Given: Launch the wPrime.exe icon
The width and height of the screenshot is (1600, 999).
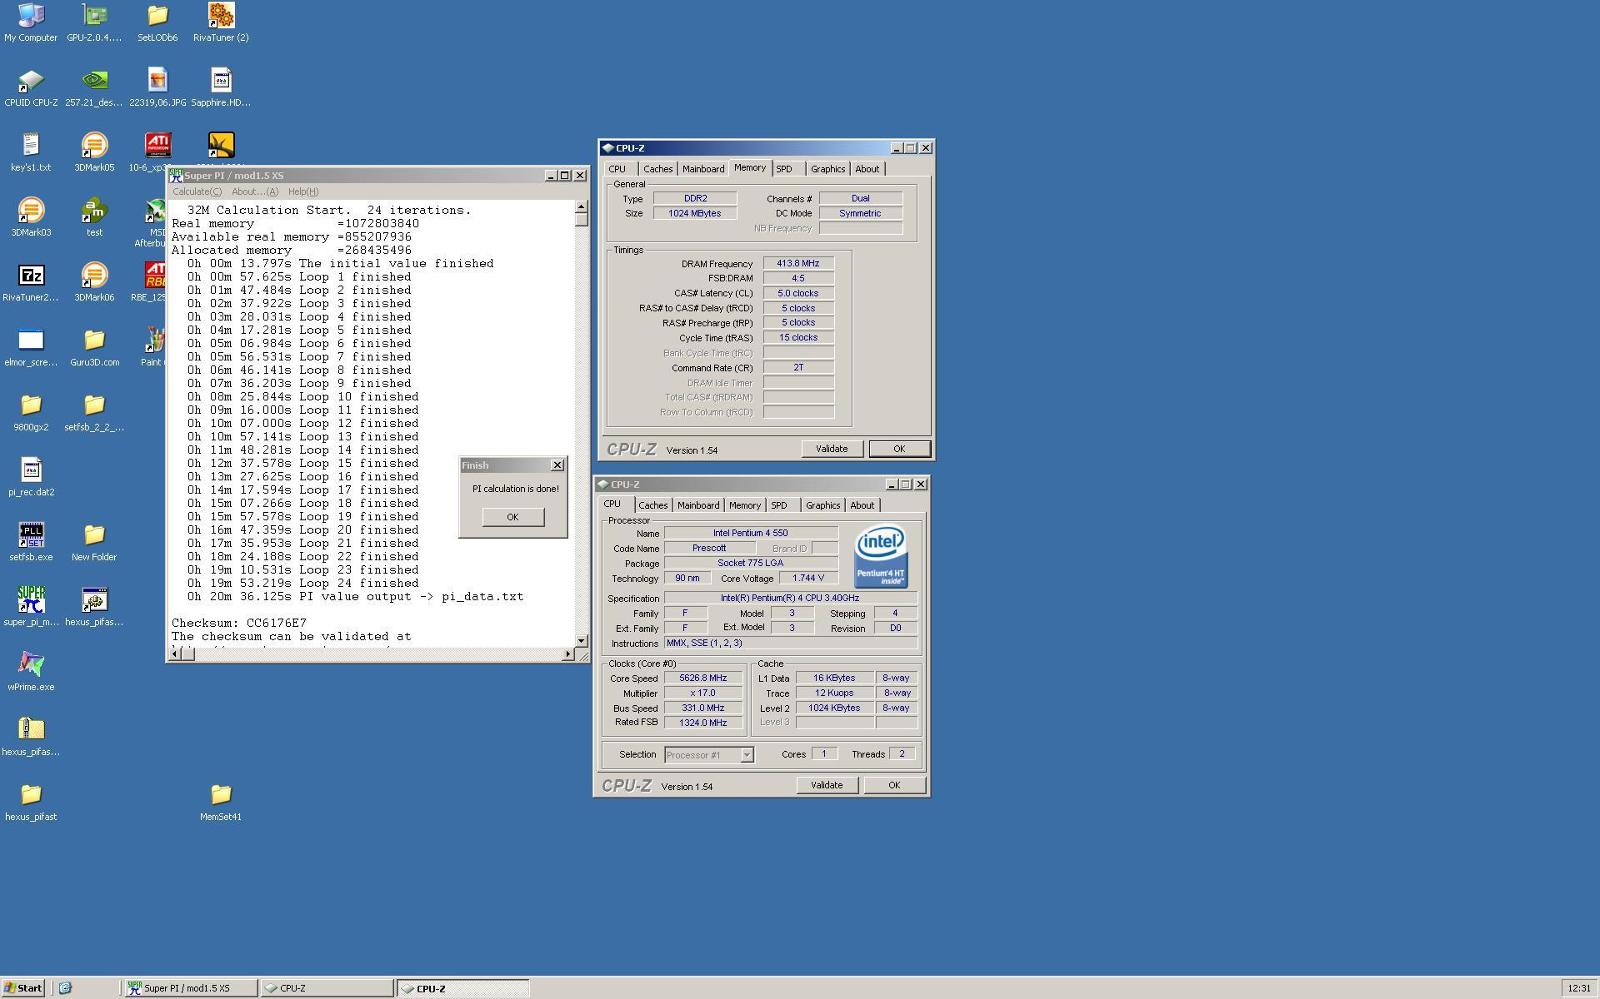Looking at the screenshot, I should click(31, 673).
